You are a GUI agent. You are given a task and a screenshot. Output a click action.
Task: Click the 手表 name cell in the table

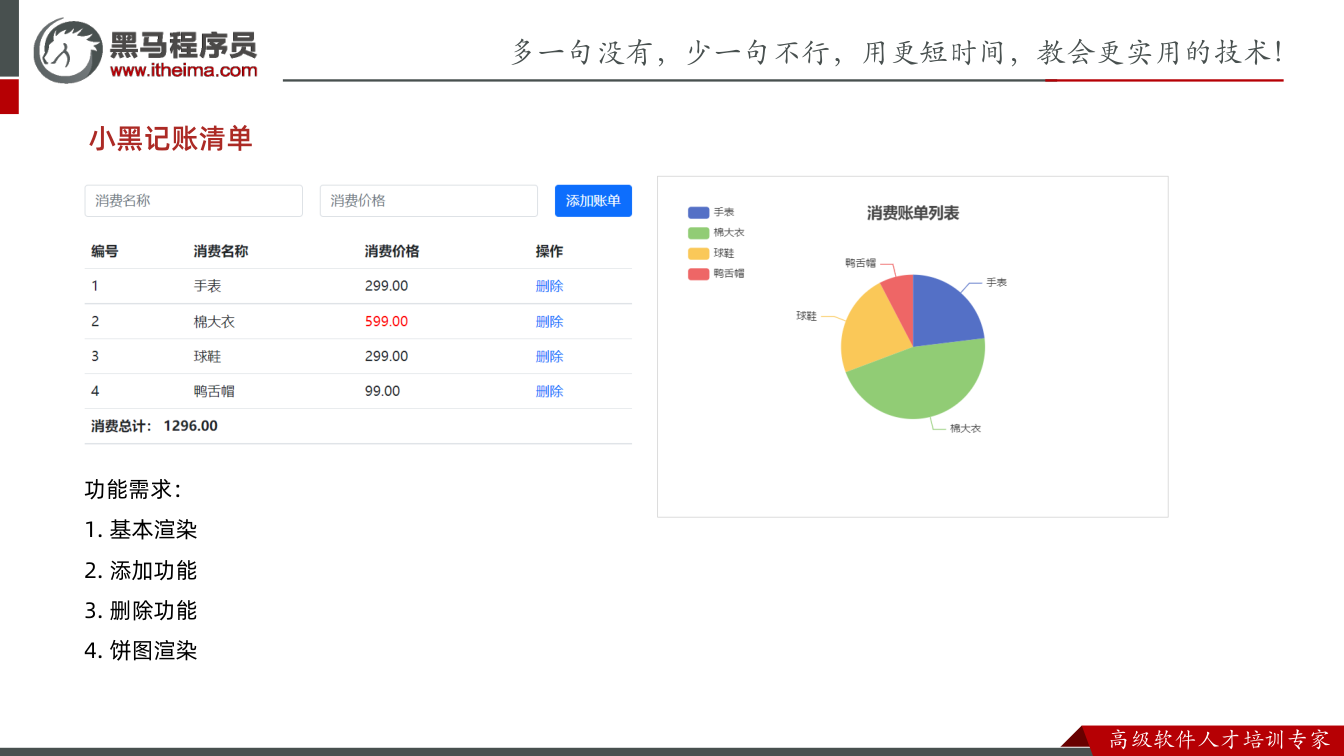pyautogui.click(x=207, y=286)
